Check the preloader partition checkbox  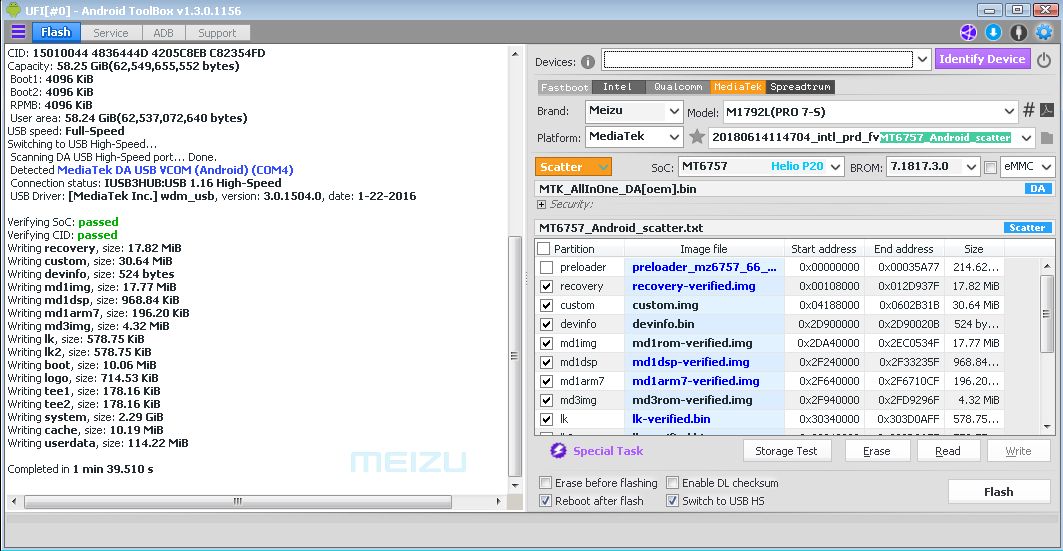click(x=546, y=267)
